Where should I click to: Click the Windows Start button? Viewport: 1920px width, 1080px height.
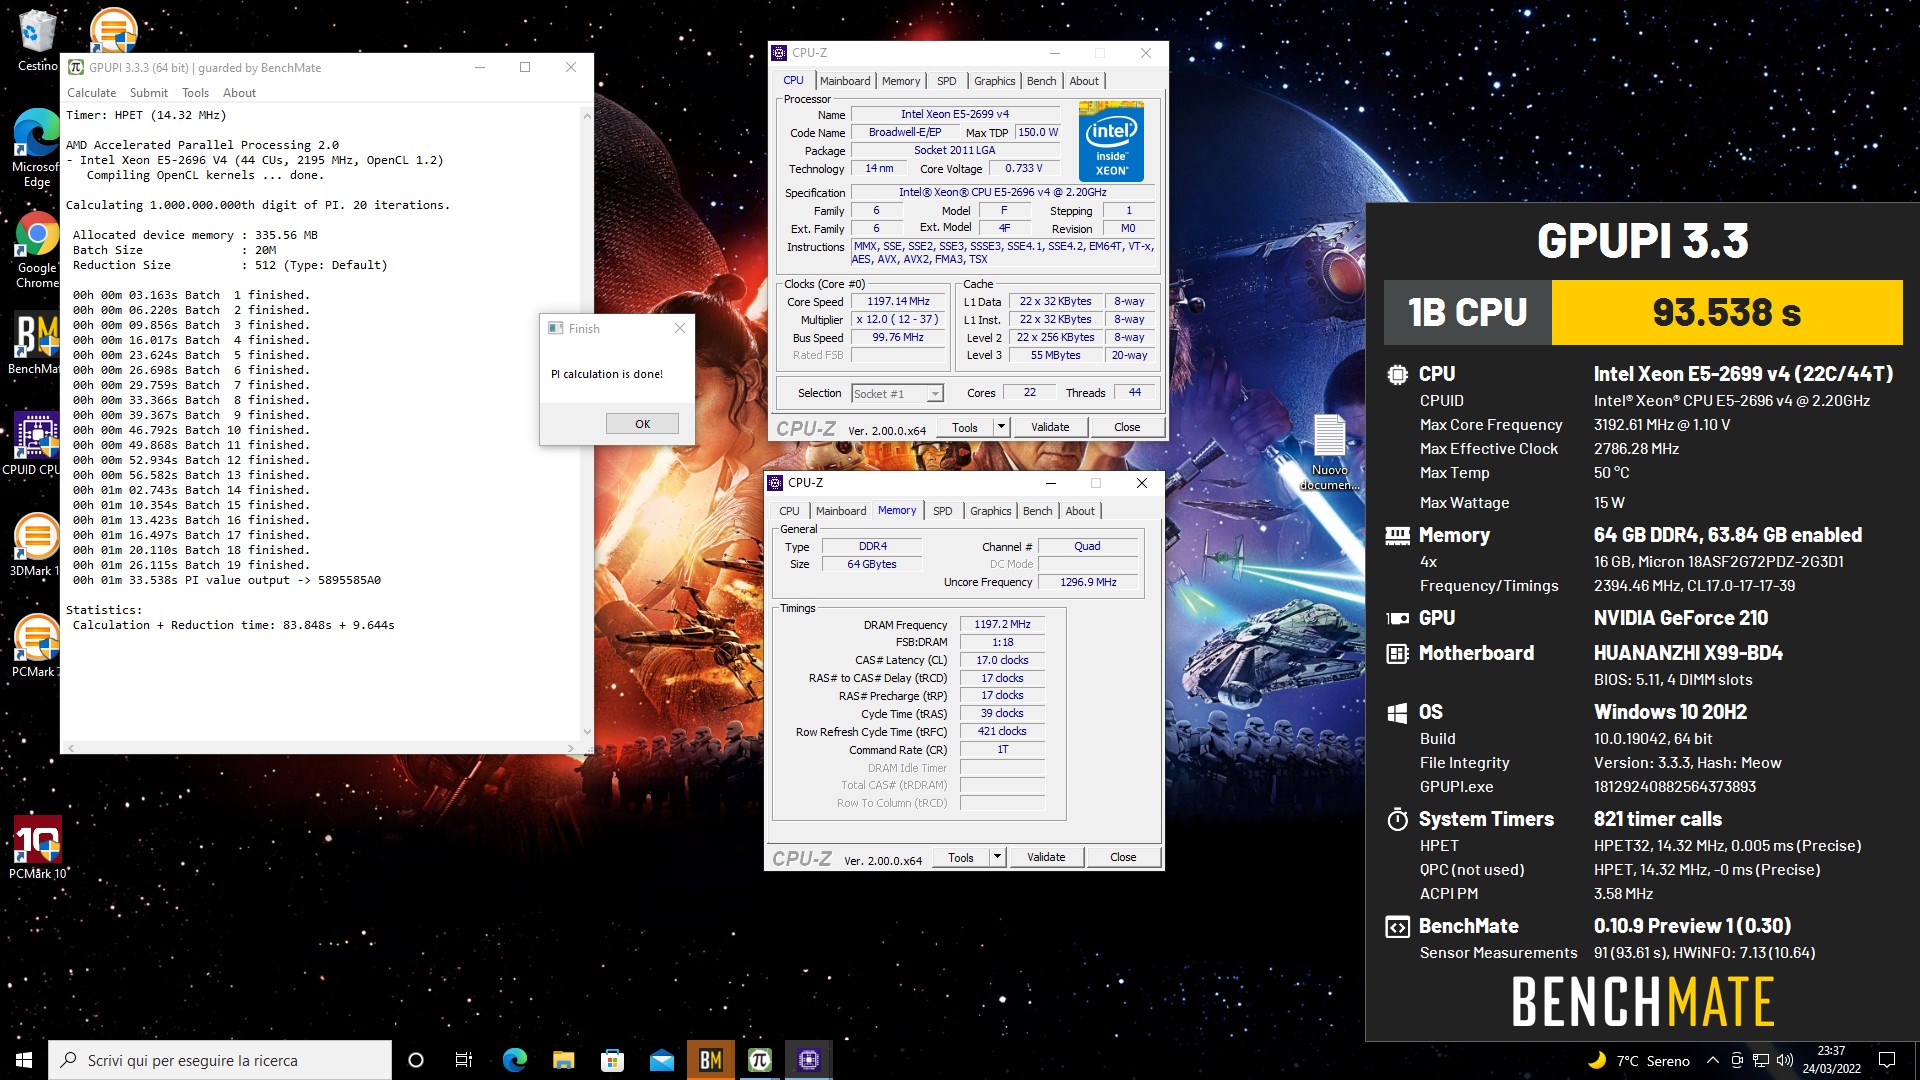click(x=24, y=1060)
